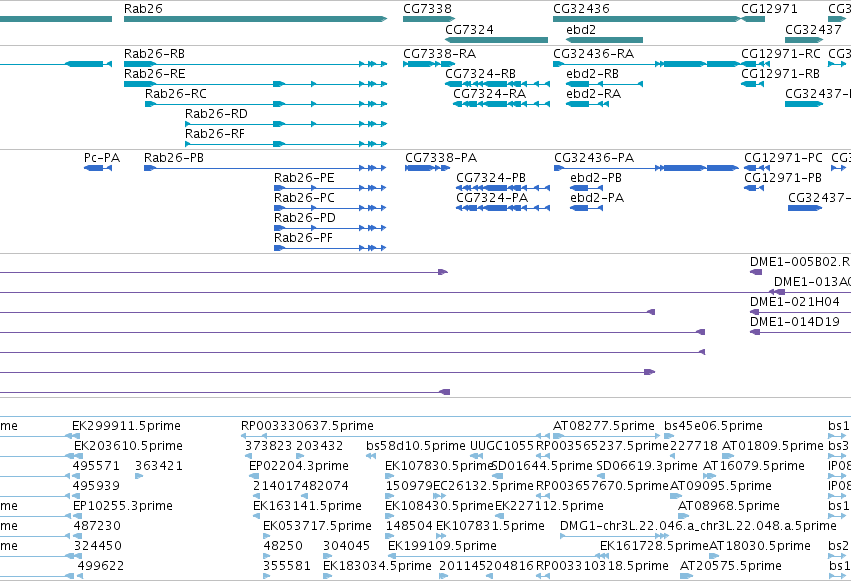Viewport: 851px width, 581px height.
Task: Select transcript Rab26-RE
Action: click(256, 84)
